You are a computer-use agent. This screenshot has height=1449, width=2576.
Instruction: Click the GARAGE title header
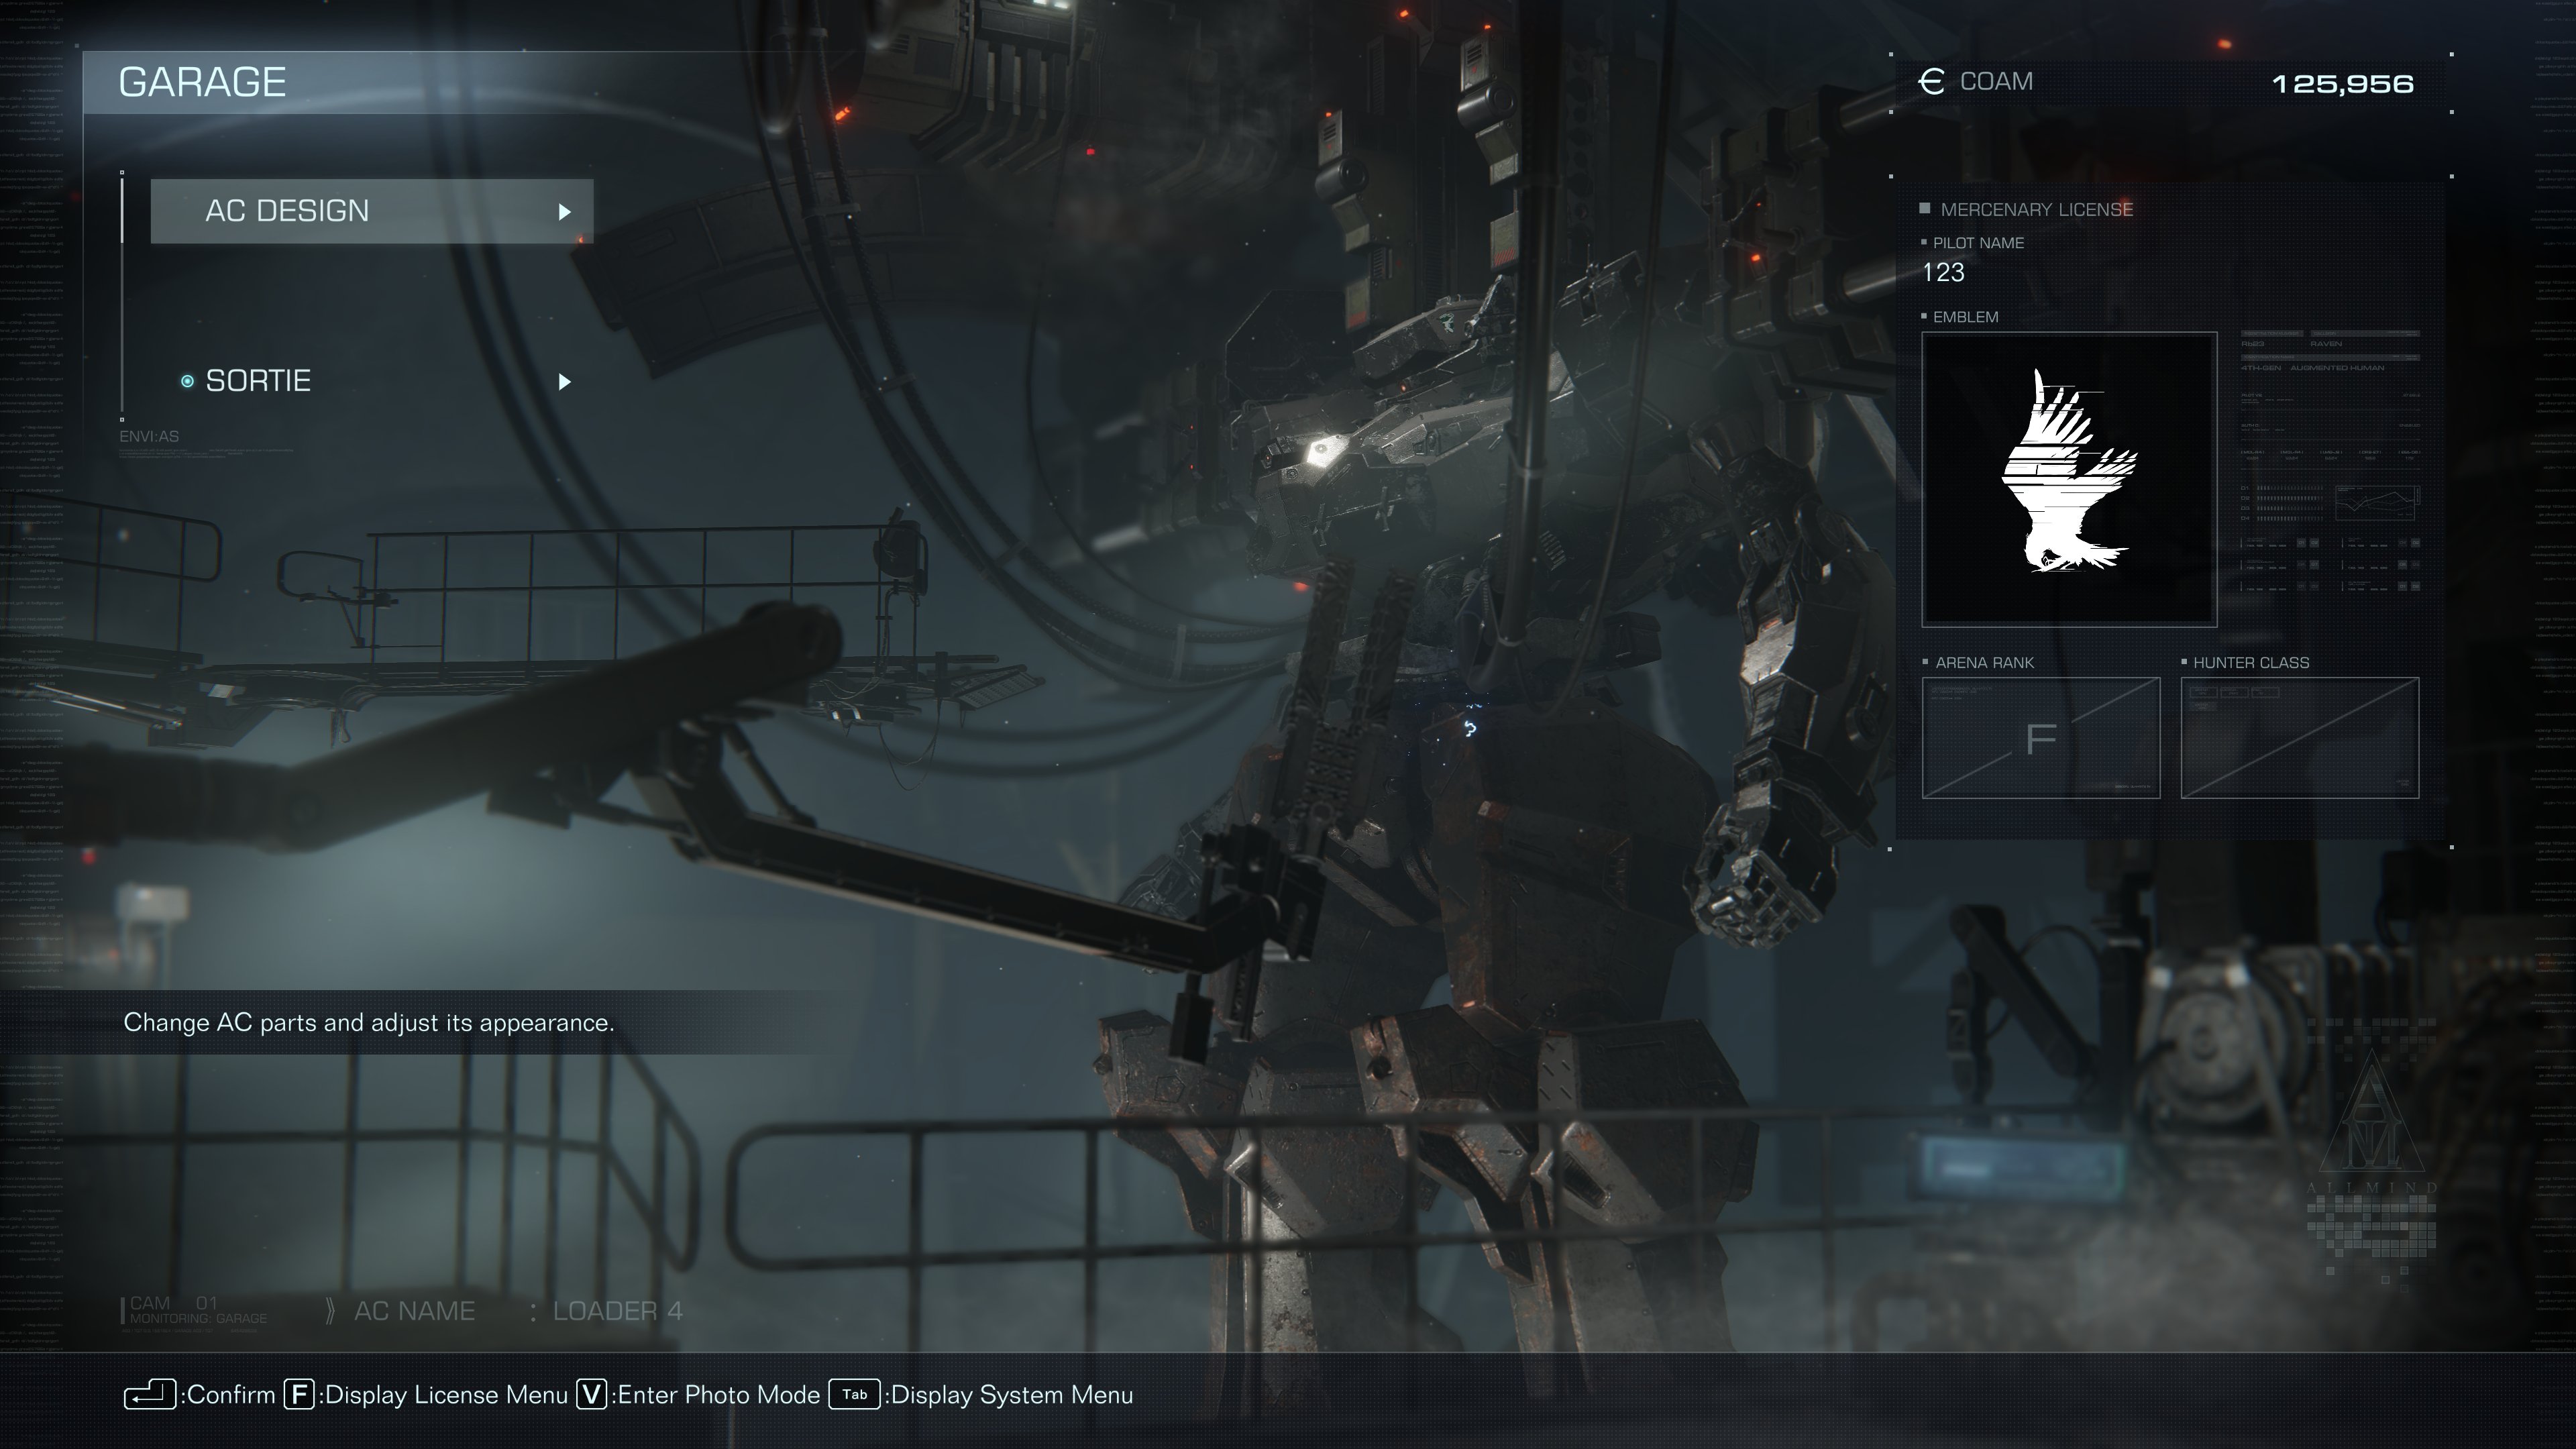203,82
